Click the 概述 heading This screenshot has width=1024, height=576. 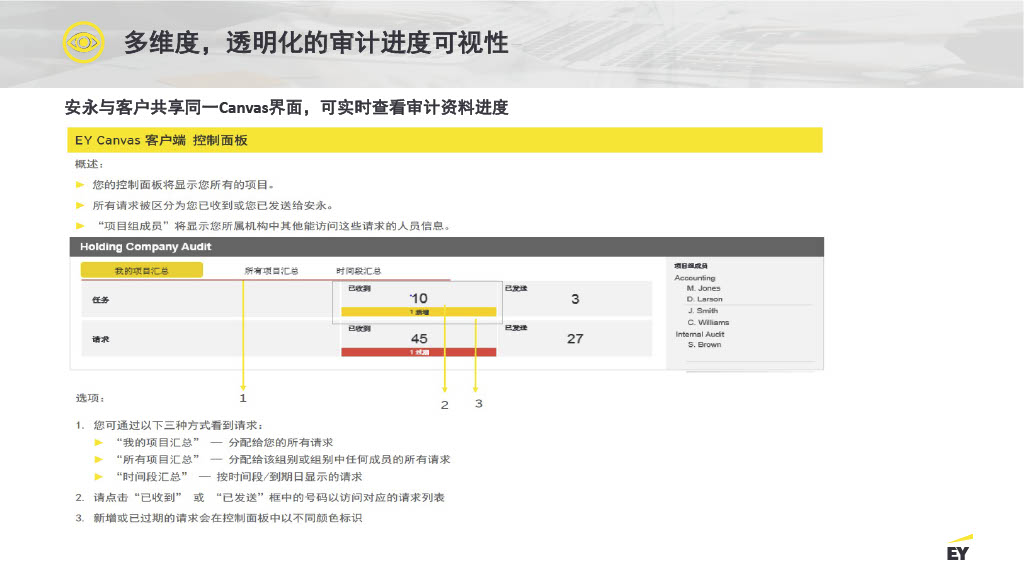89,164
